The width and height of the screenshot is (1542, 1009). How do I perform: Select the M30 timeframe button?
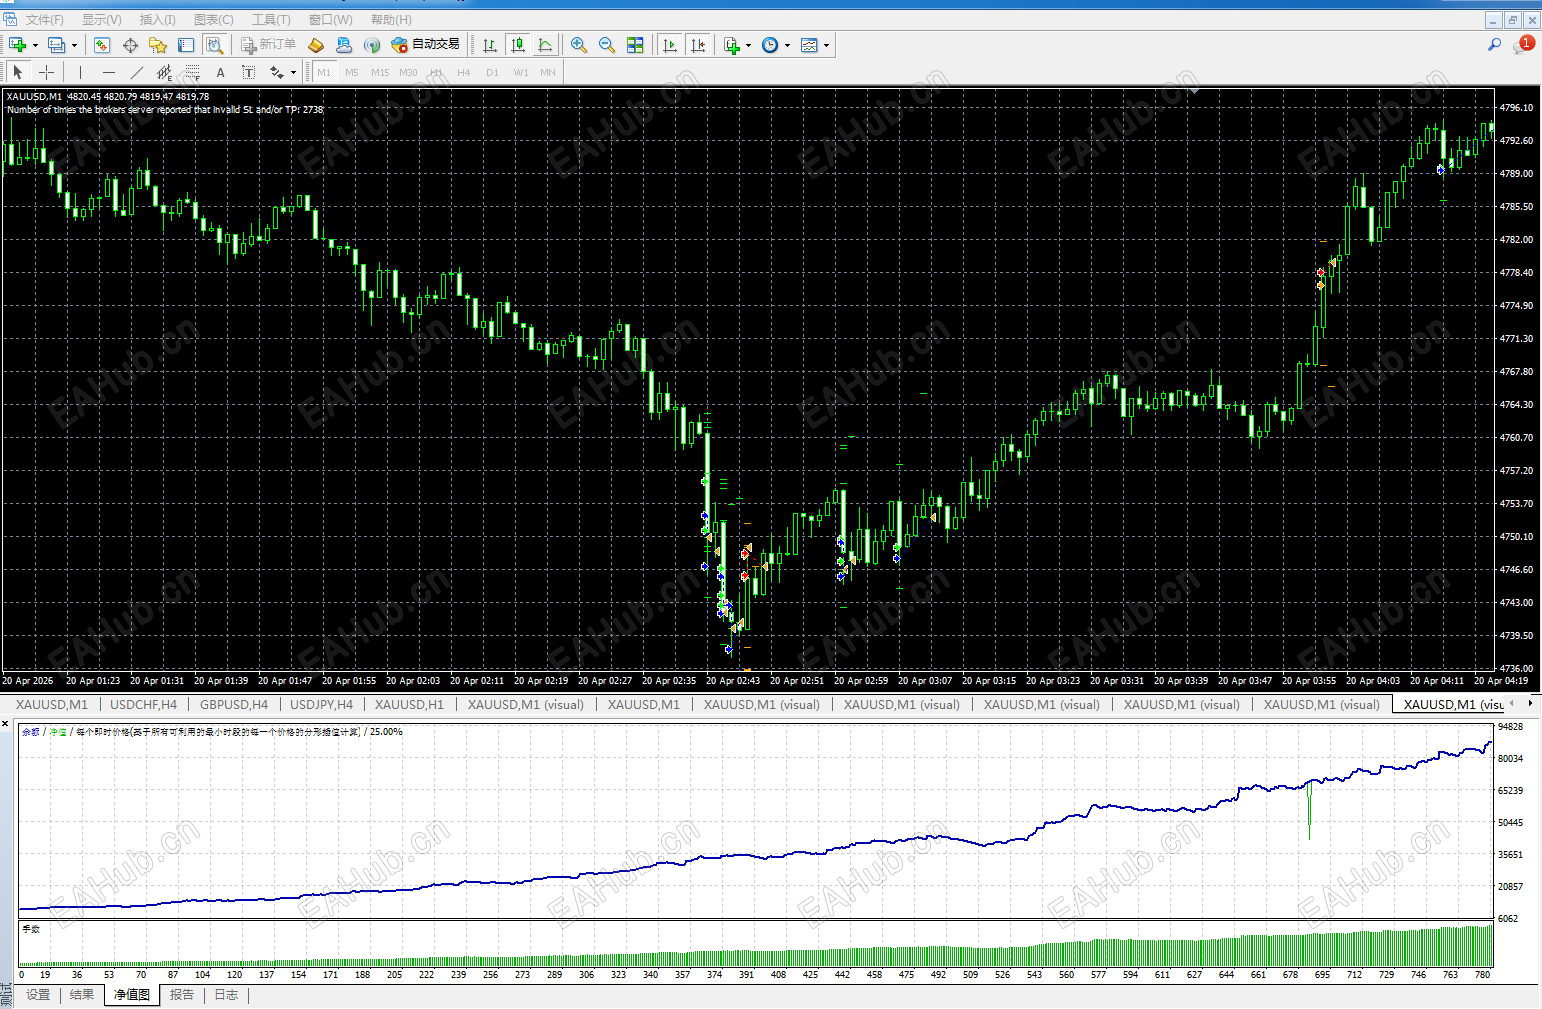pos(408,72)
